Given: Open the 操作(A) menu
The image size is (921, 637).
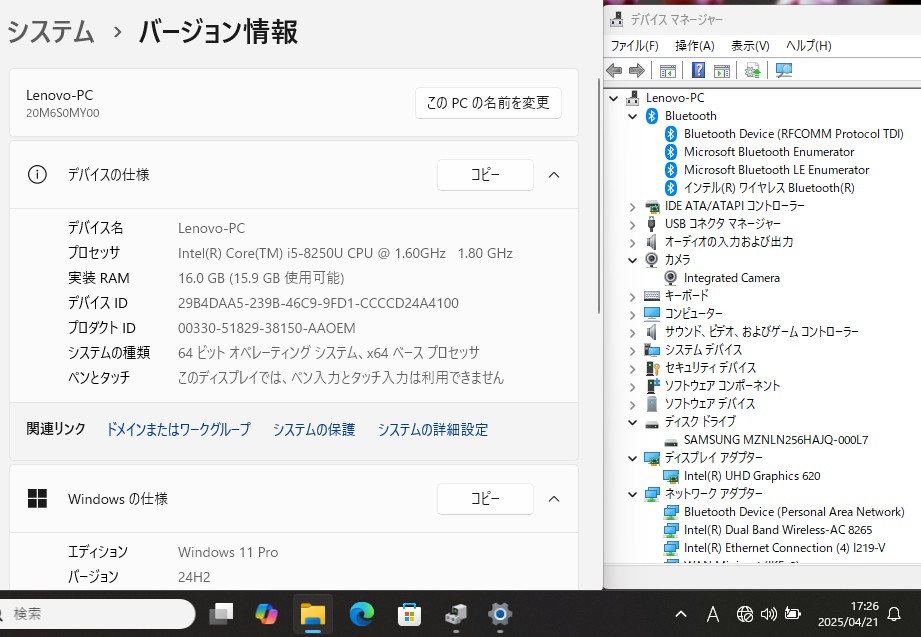Looking at the screenshot, I should (695, 46).
